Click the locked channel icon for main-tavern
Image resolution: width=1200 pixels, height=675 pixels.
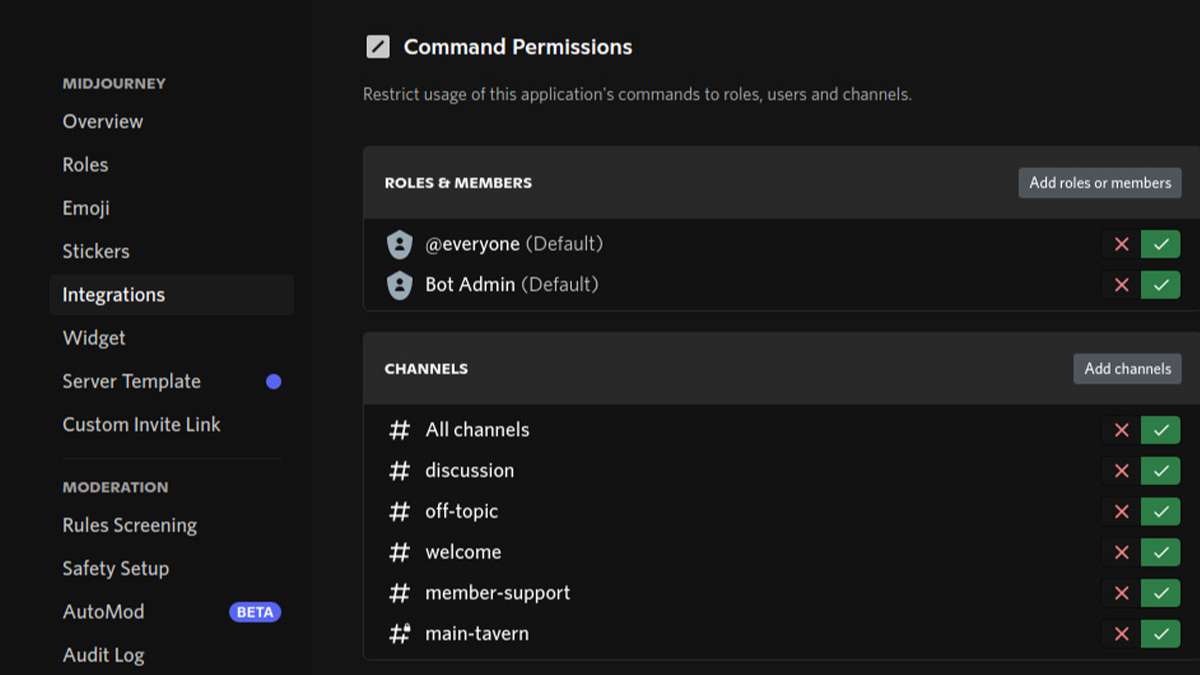(x=400, y=634)
